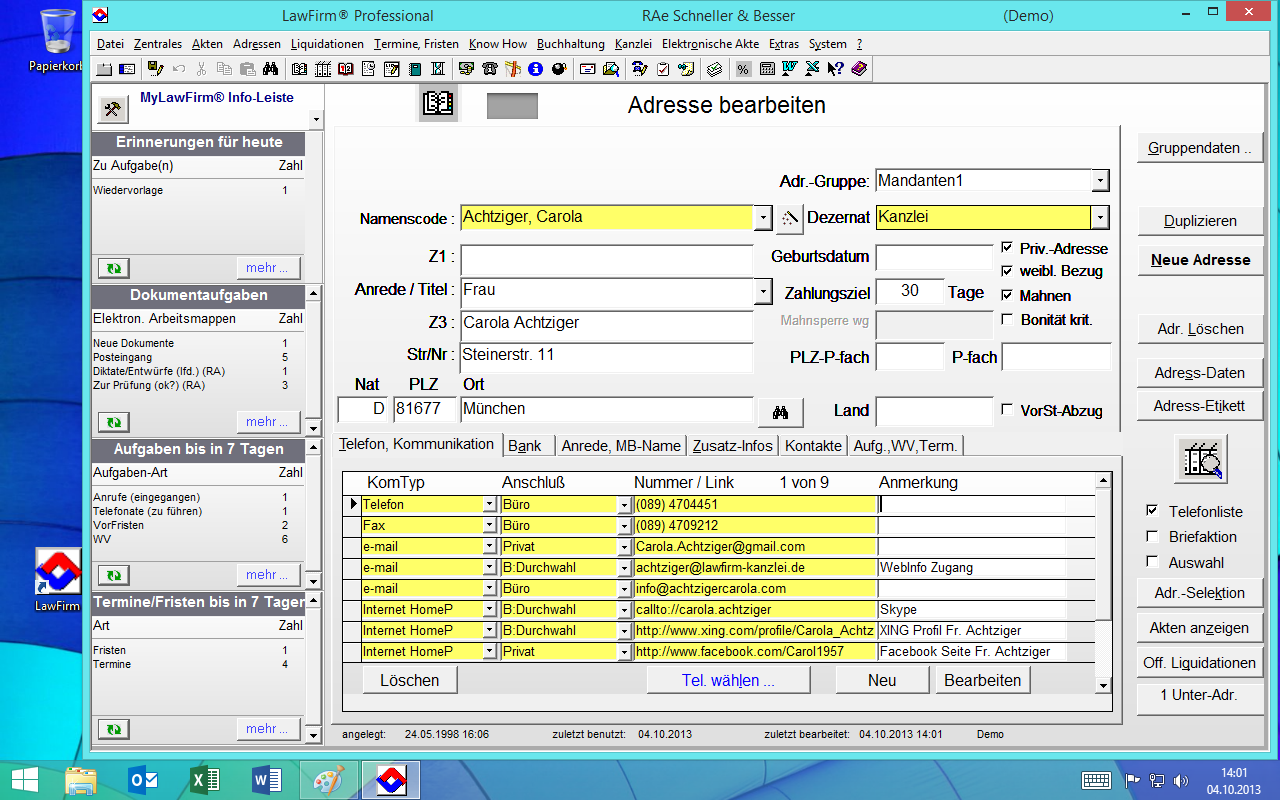Image resolution: width=1280 pixels, height=800 pixels.
Task: Enable the Bonität krit. checkbox
Action: (1008, 320)
